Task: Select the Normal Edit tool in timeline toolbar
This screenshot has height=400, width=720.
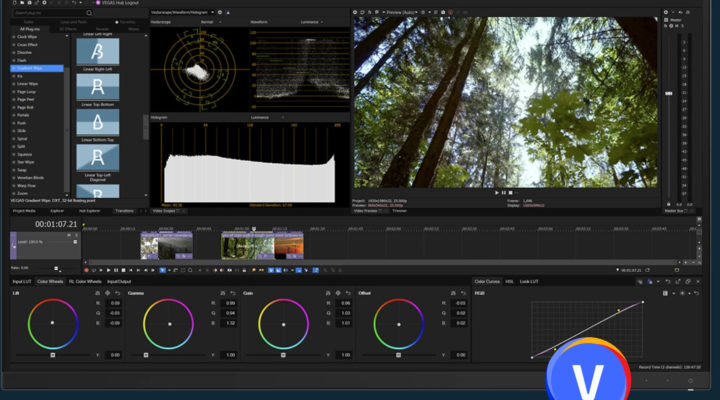Action: [162, 270]
